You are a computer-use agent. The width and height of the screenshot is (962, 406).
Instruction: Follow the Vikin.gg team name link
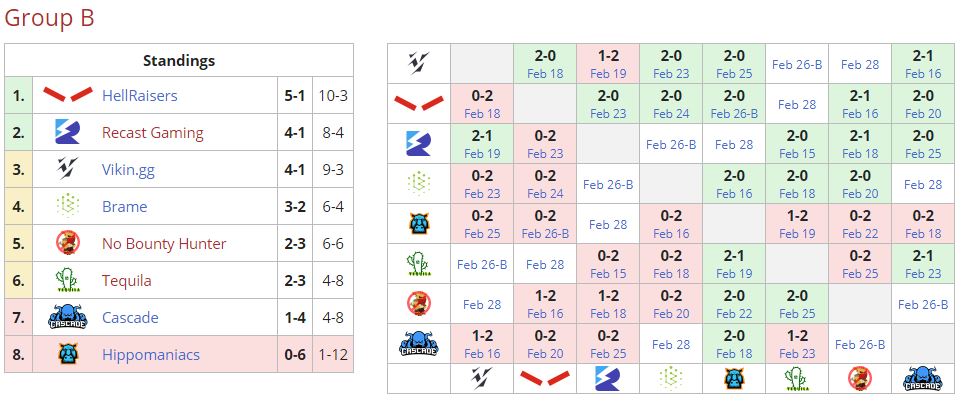[x=128, y=170]
